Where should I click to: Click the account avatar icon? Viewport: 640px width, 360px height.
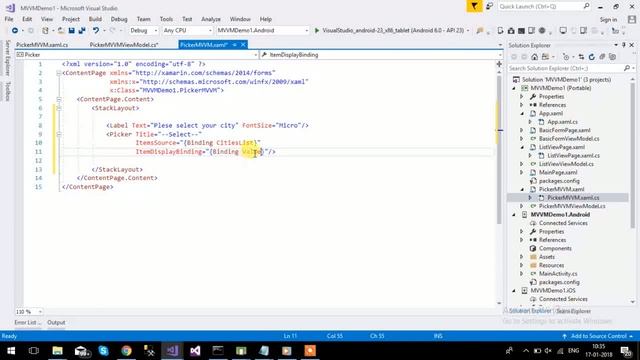coord(632,19)
